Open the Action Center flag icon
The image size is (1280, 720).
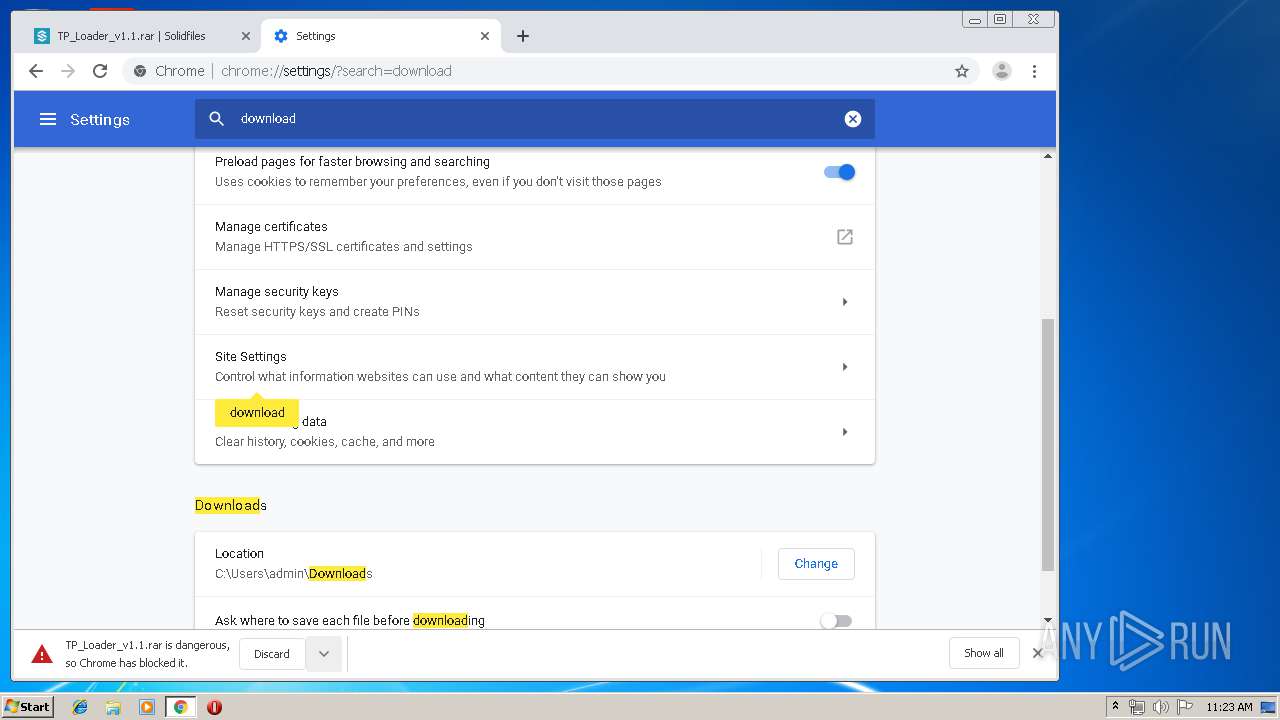(x=1185, y=707)
